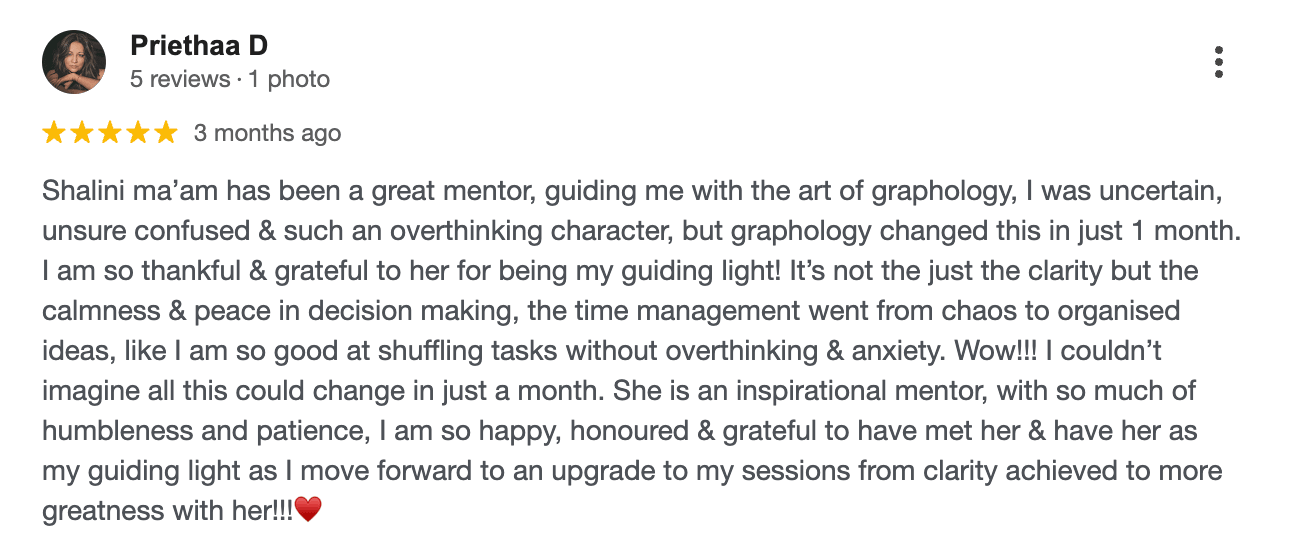The width and height of the screenshot is (1314, 556).
Task: Click the "1 photo" text
Action: [289, 79]
